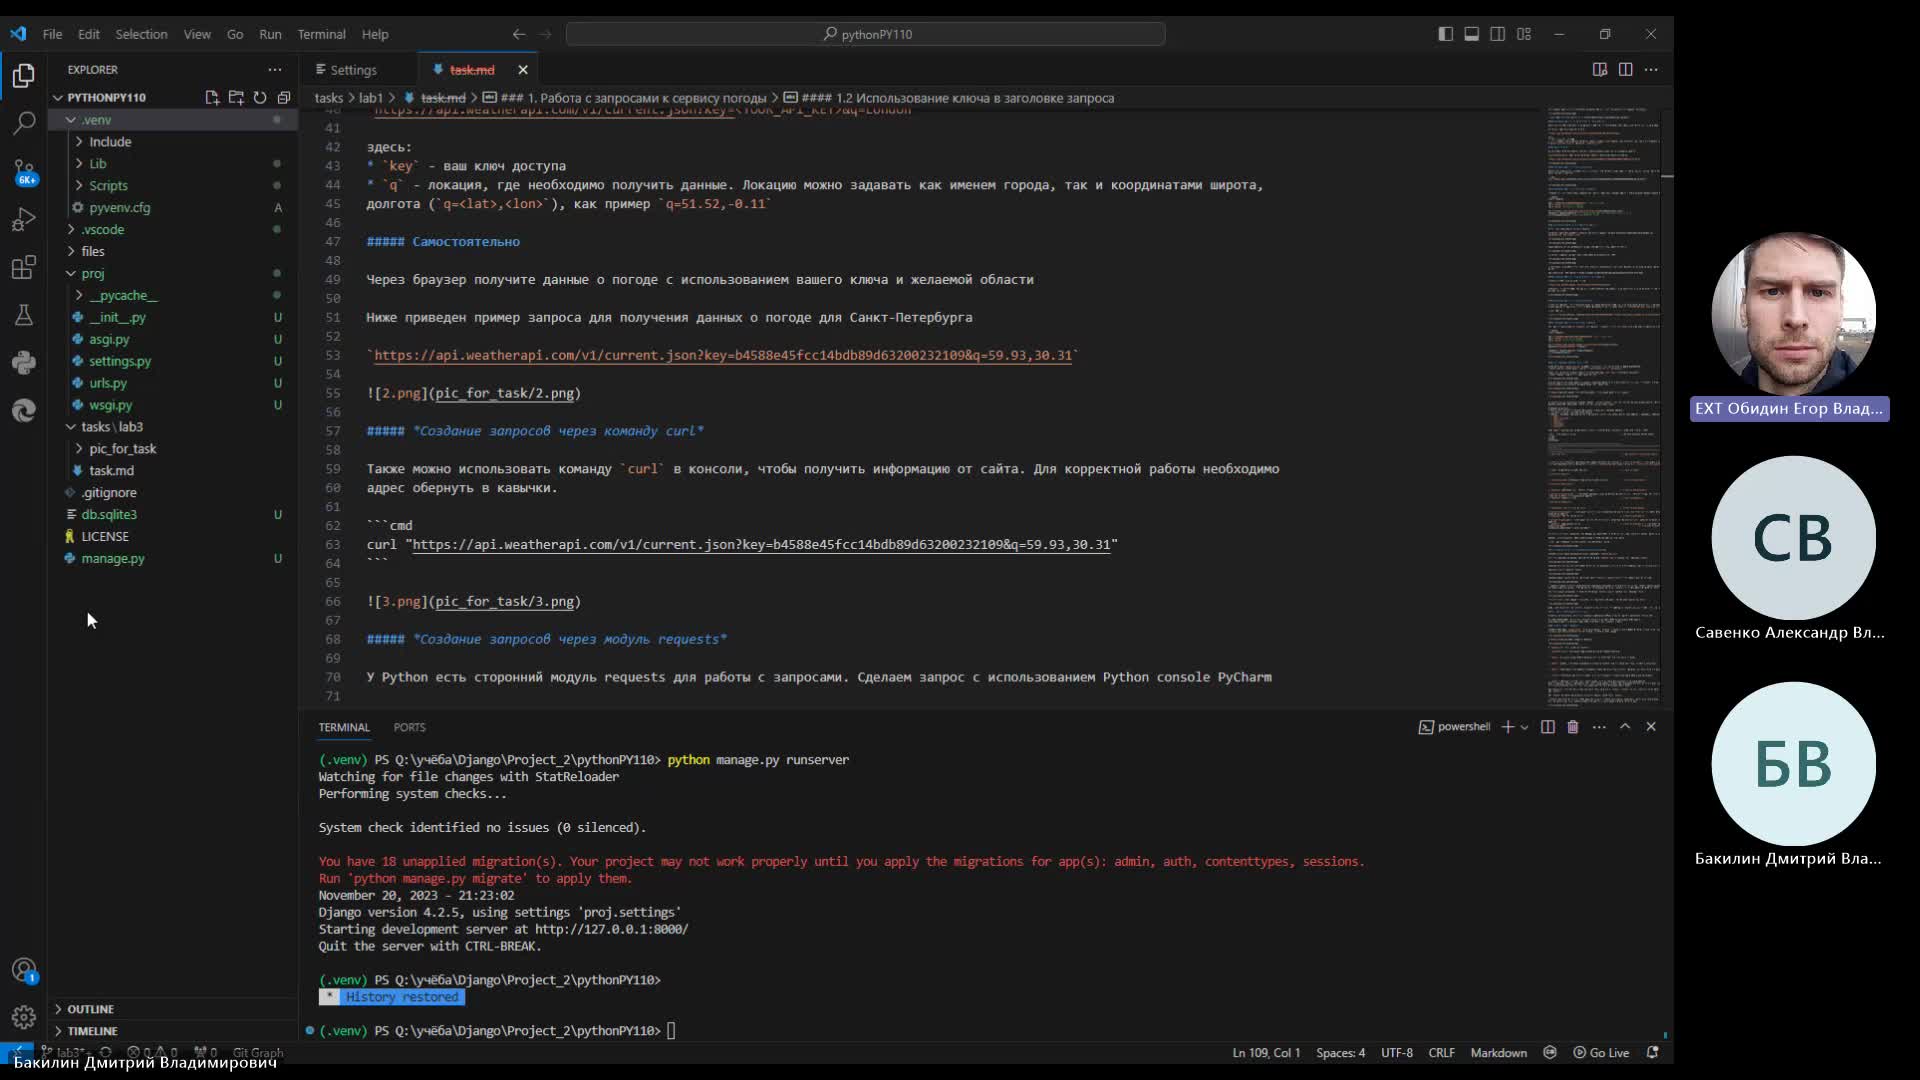1920x1080 pixels.
Task: Collapse the .venv folder
Action: pyautogui.click(x=173, y=120)
